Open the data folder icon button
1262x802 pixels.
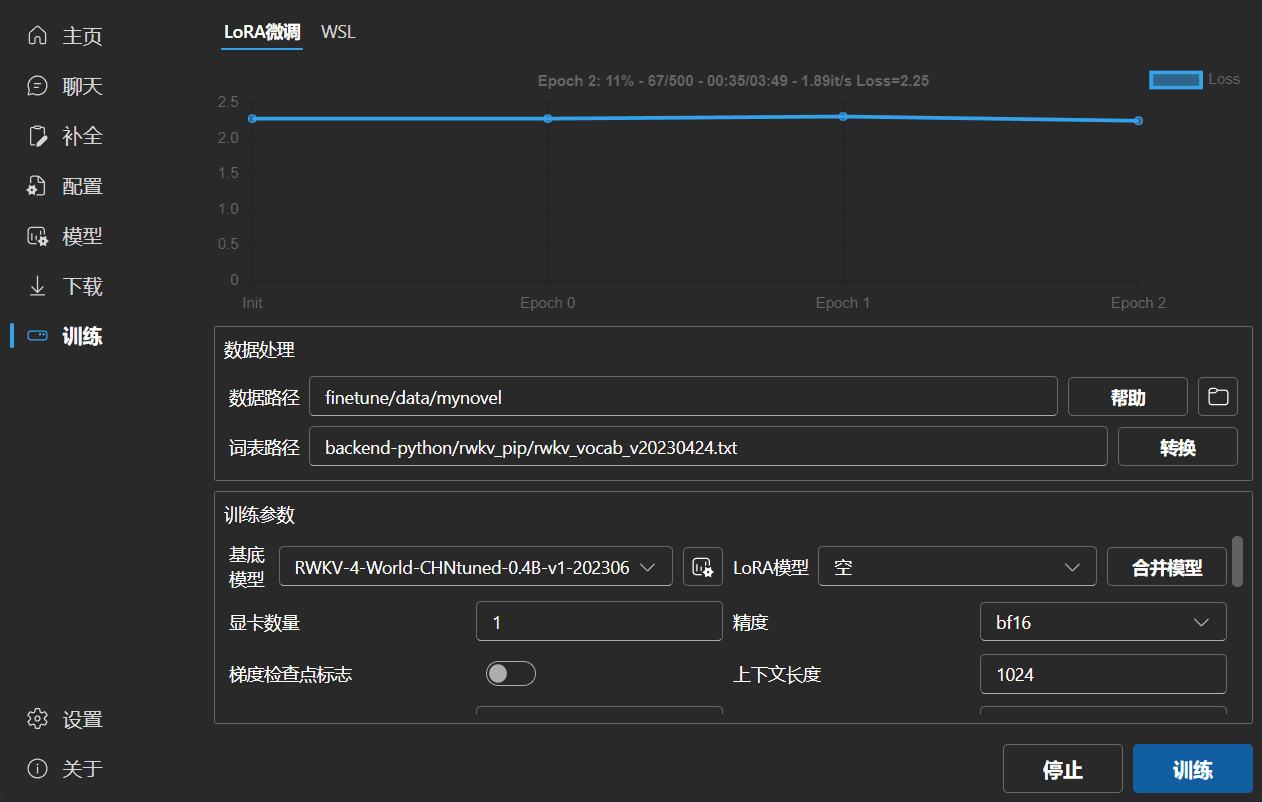coord(1218,397)
